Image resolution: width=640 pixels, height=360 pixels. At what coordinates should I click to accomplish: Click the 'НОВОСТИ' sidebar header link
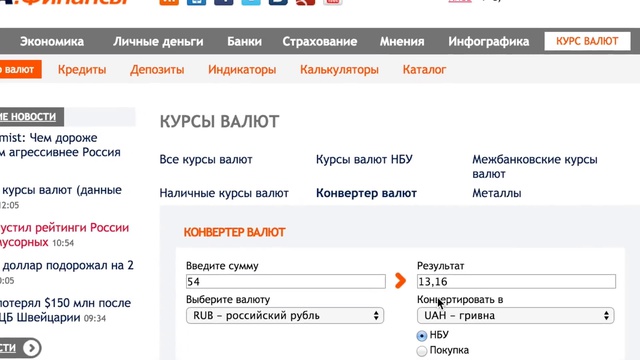point(28,117)
